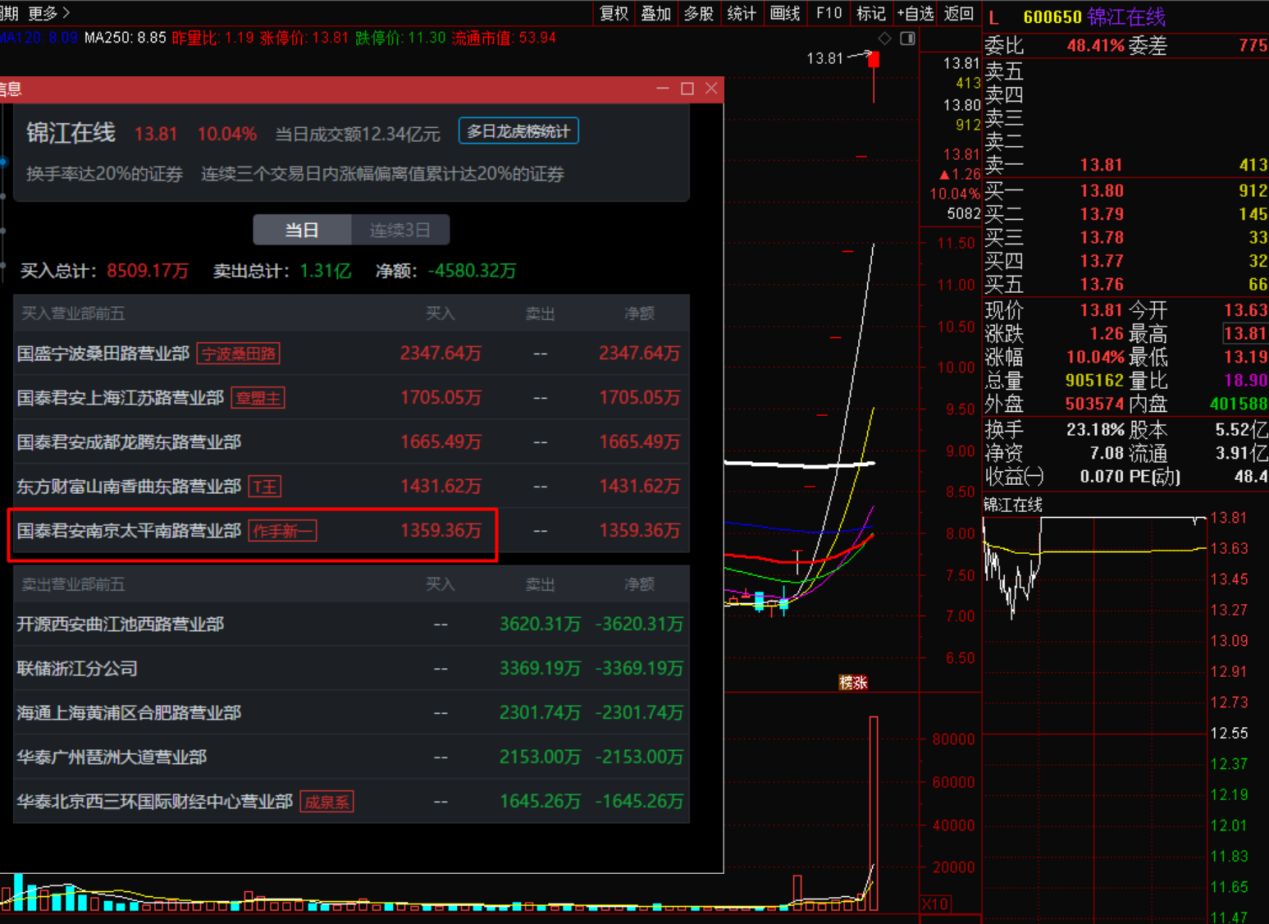This screenshot has height=924, width=1269.
Task: Click the 2347.64万 buy amount
Action: [440, 353]
